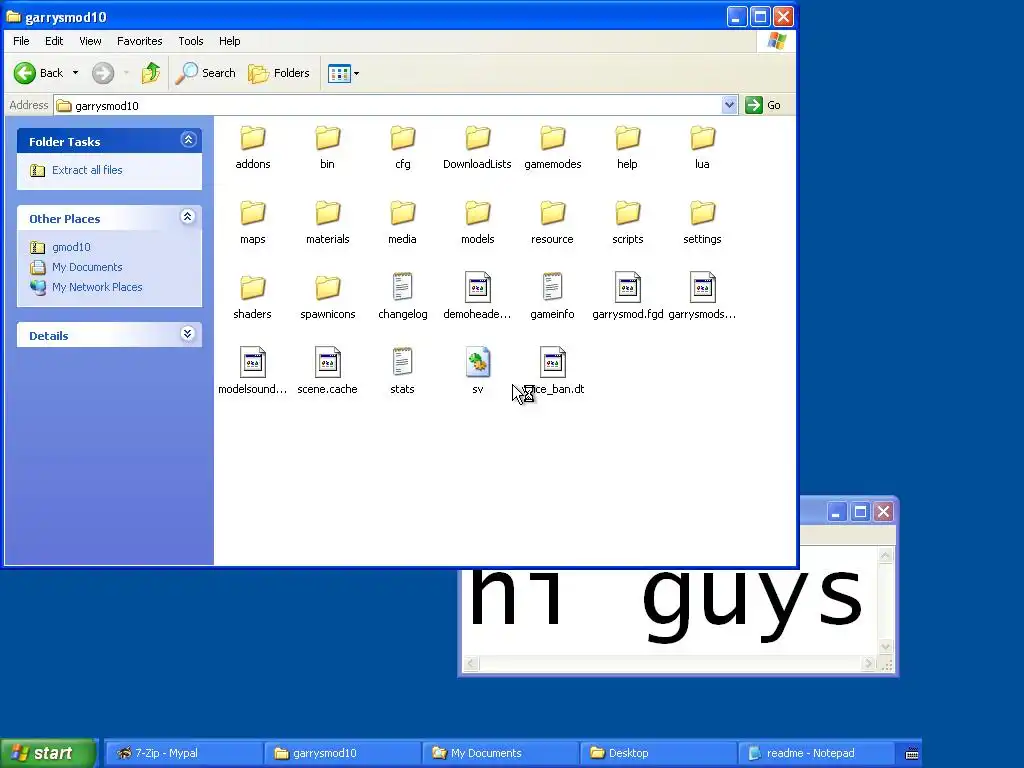Select the demoheader file

(x=477, y=297)
